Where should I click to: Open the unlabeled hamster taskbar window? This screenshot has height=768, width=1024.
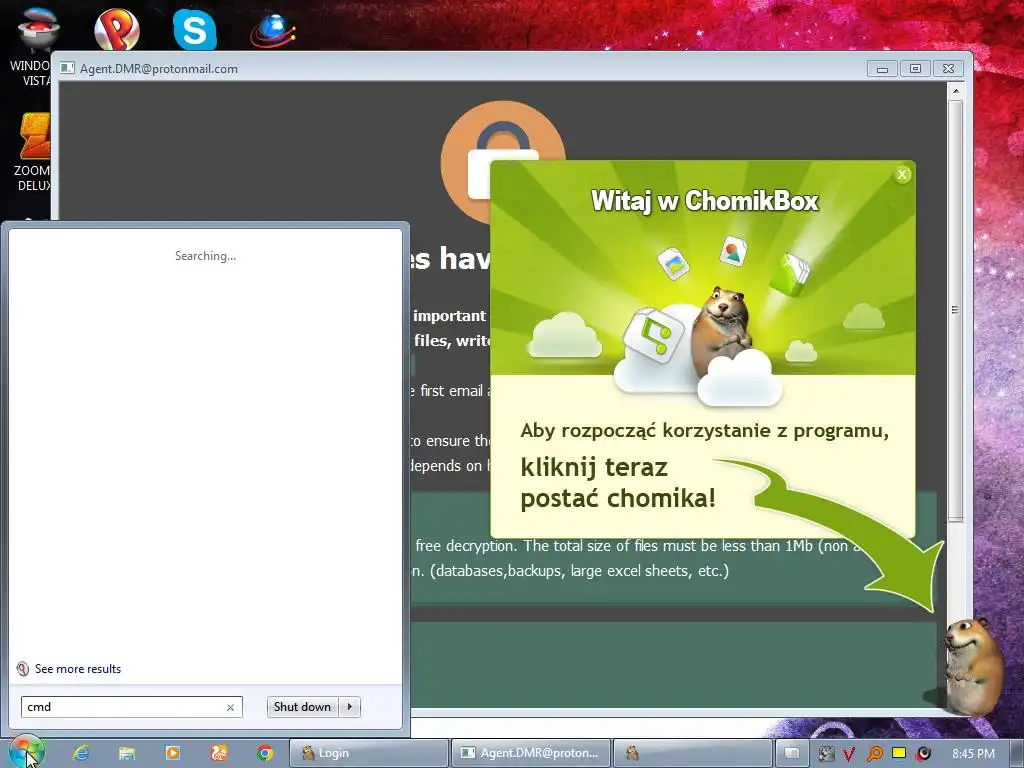tap(692, 753)
